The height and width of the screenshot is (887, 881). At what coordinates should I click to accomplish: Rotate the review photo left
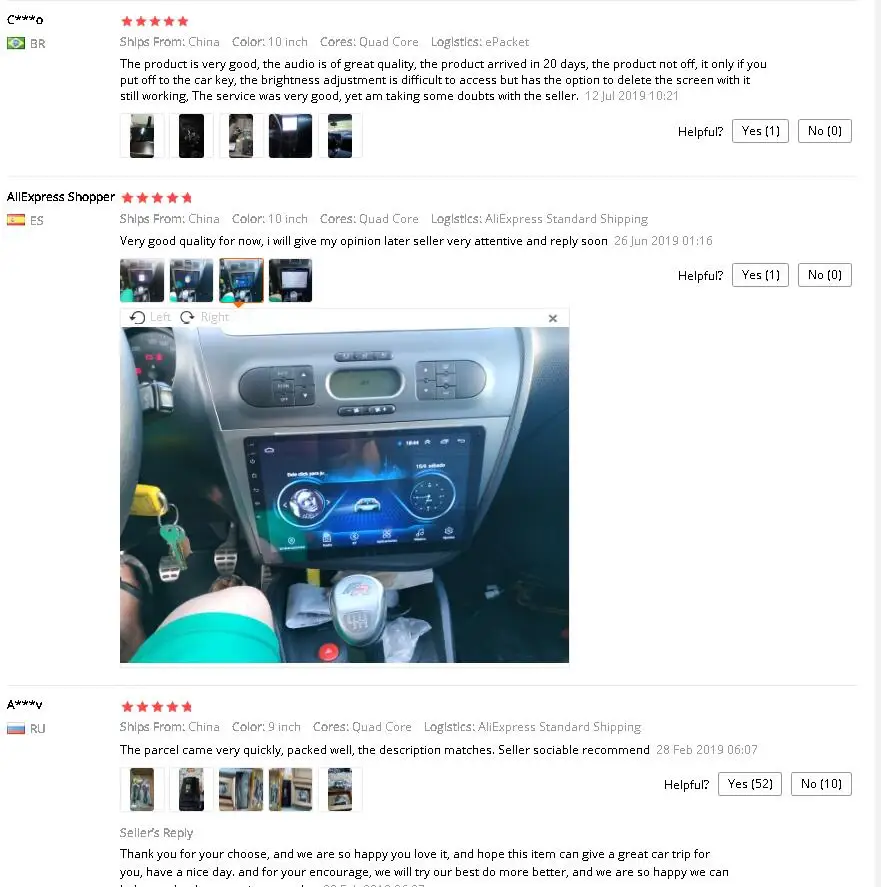pyautogui.click(x=150, y=317)
